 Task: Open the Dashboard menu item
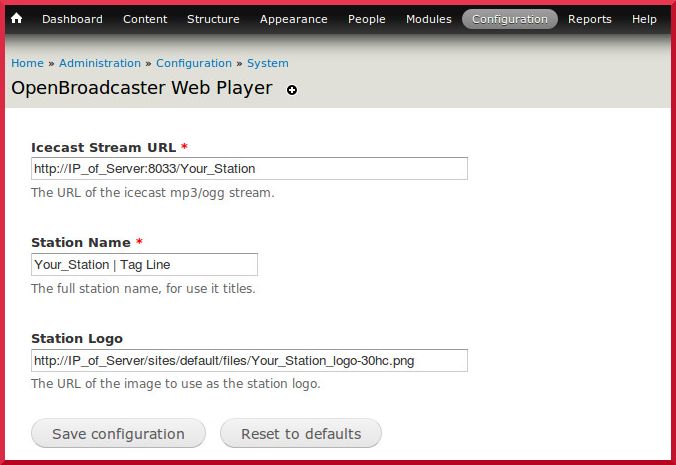[x=72, y=19]
